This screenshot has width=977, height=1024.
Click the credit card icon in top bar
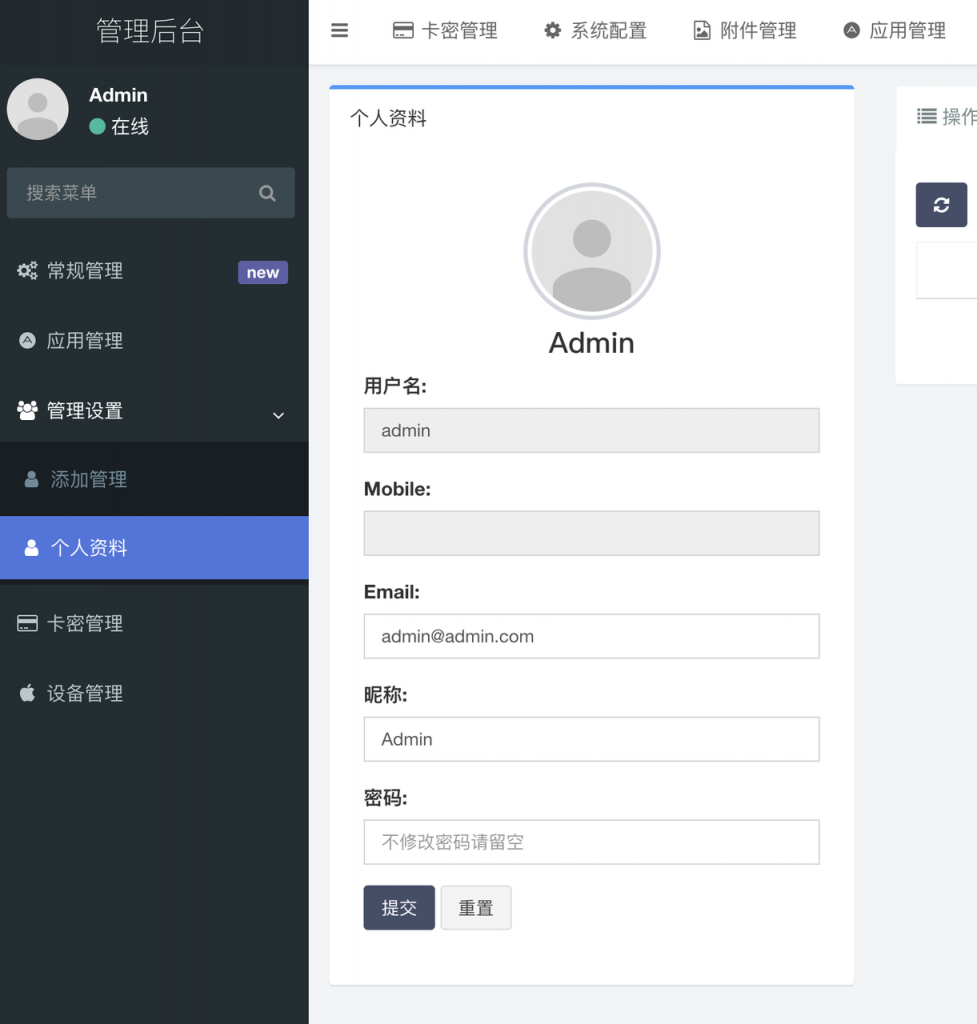pyautogui.click(x=403, y=31)
